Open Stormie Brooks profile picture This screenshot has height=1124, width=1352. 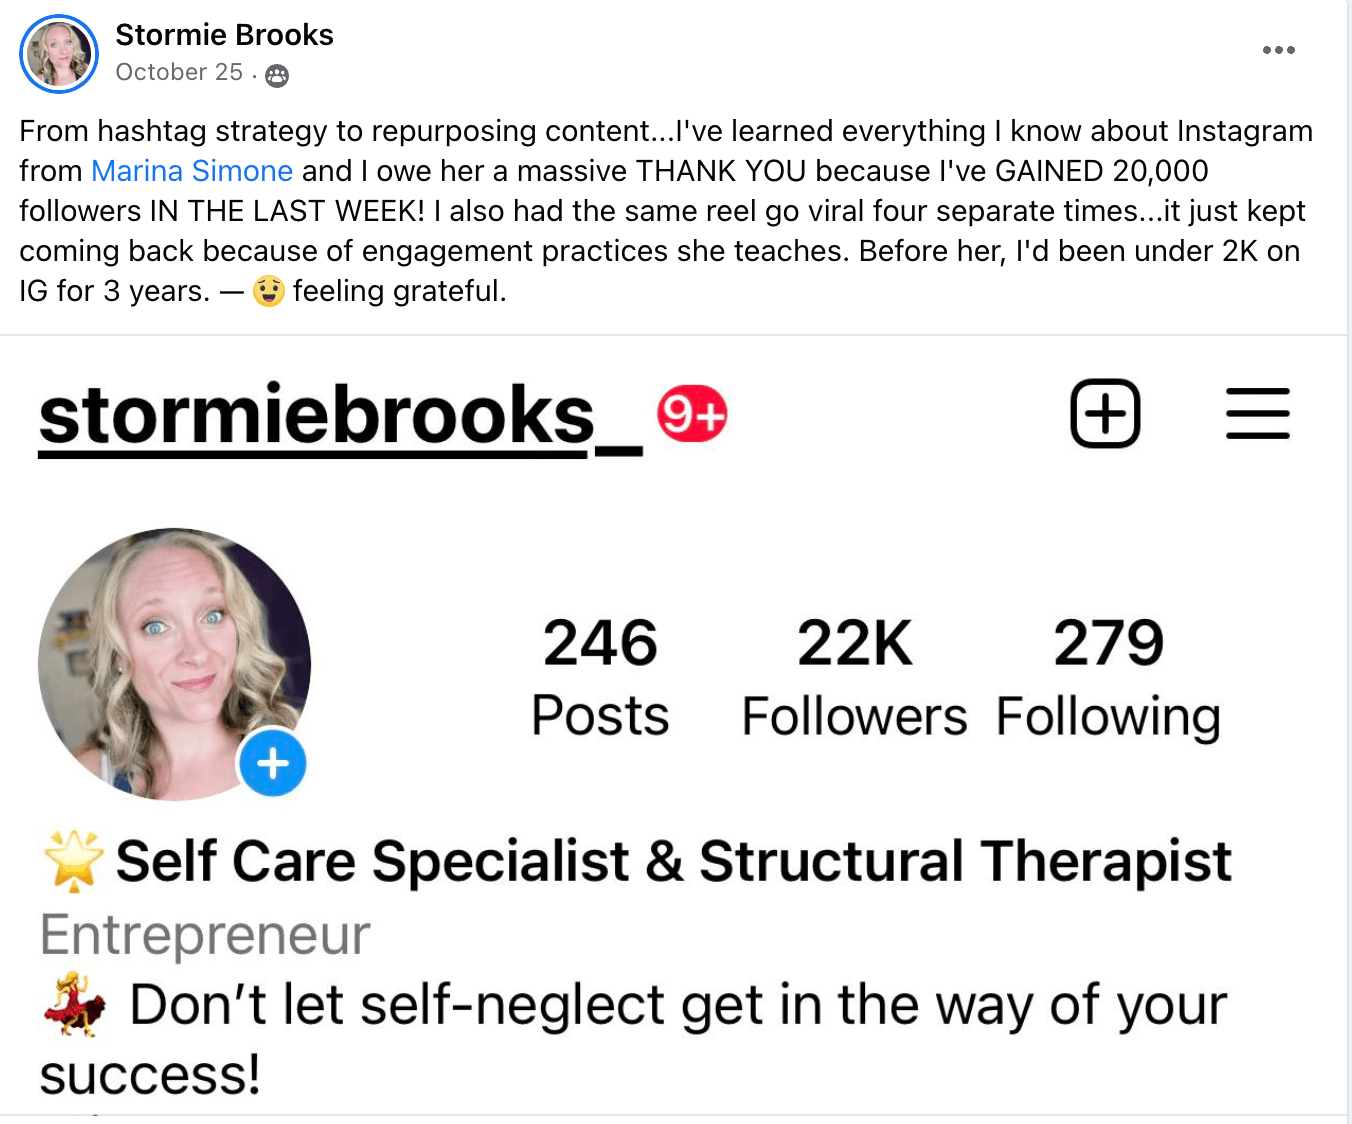tap(59, 54)
